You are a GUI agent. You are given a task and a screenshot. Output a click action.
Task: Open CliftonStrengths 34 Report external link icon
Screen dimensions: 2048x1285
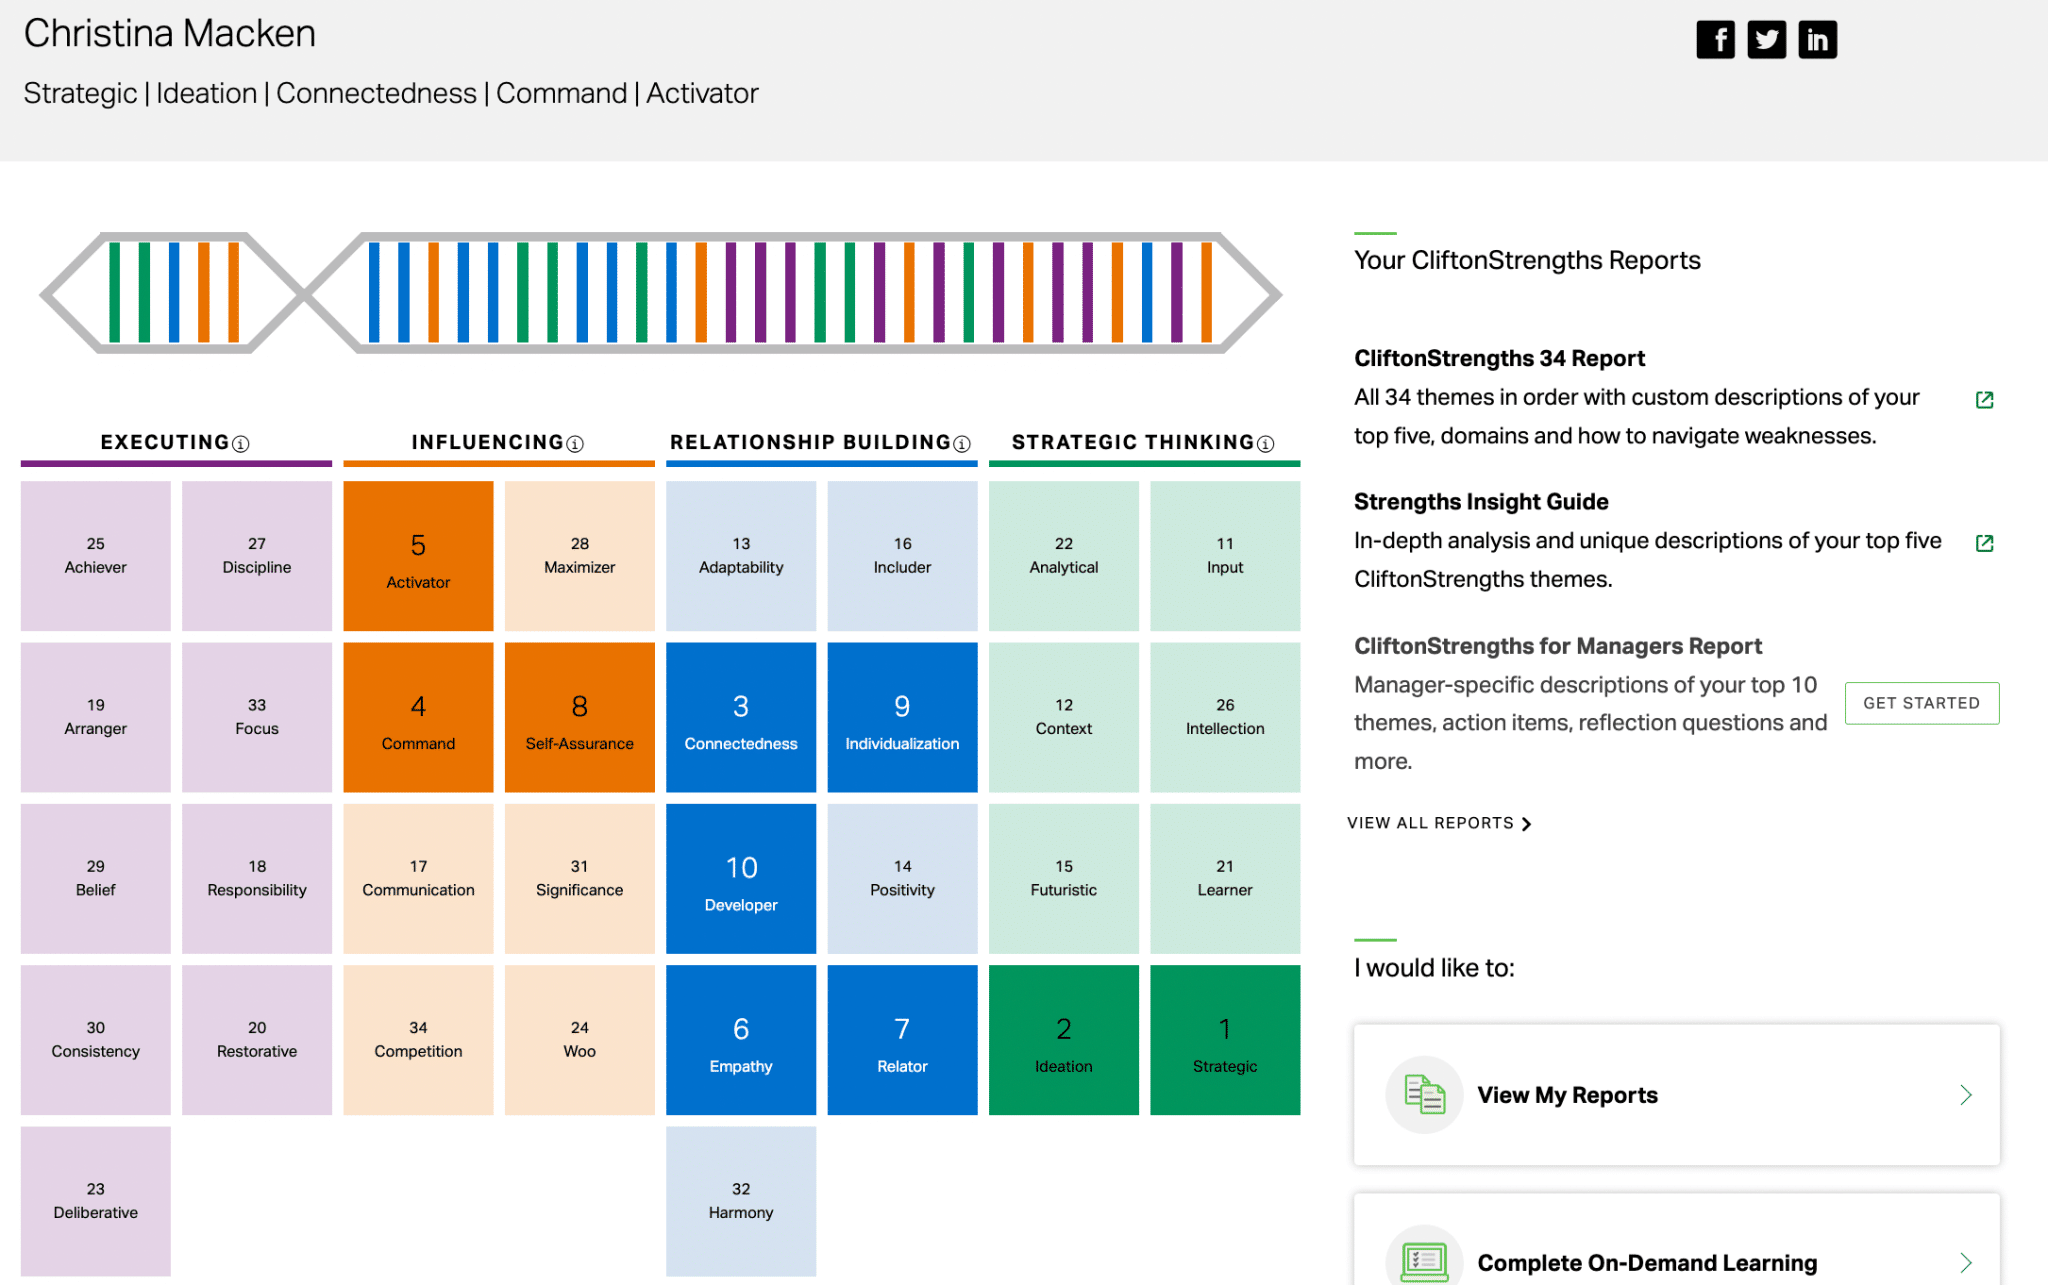click(1985, 400)
